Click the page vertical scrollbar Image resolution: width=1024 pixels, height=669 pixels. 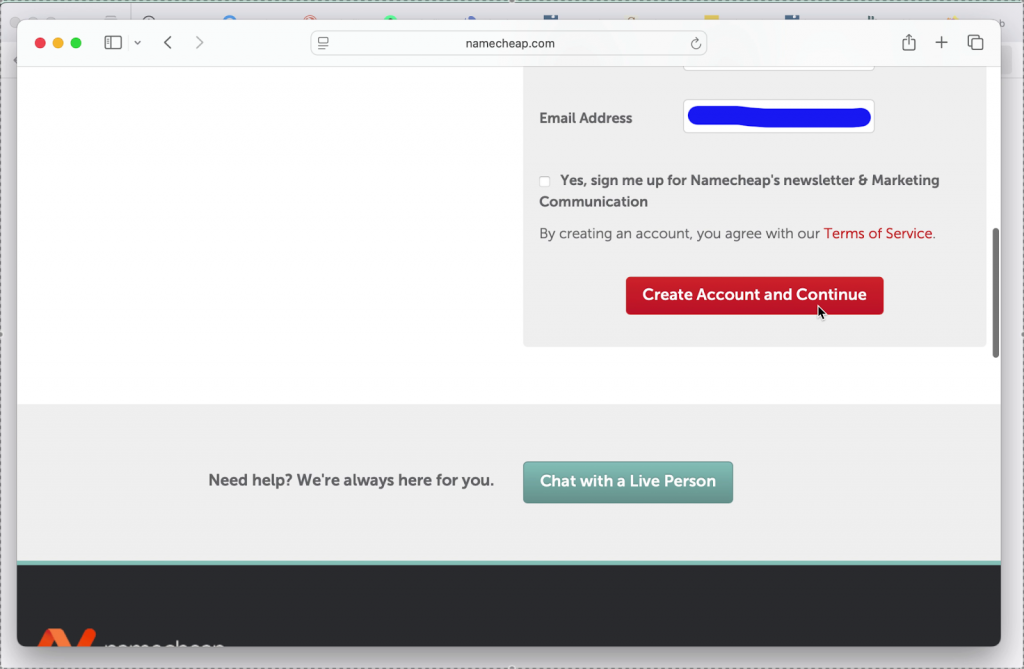point(995,292)
